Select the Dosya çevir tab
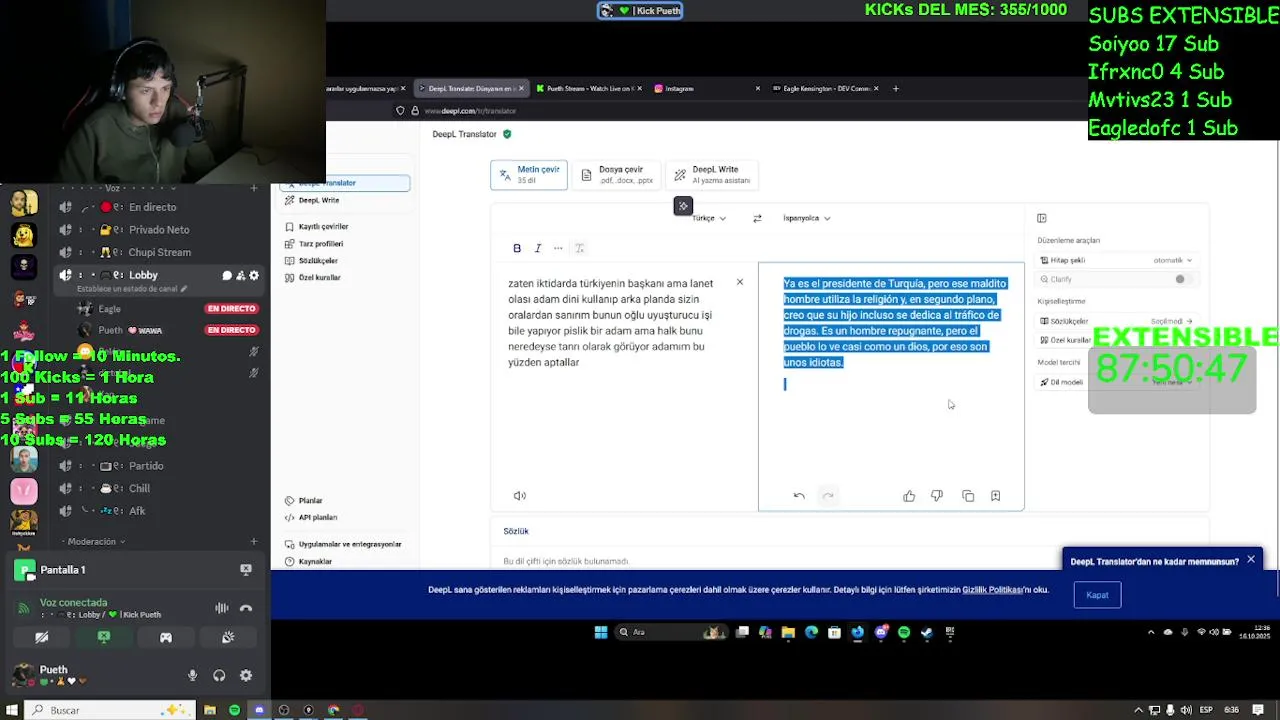Image resolution: width=1280 pixels, height=720 pixels. 617,175
